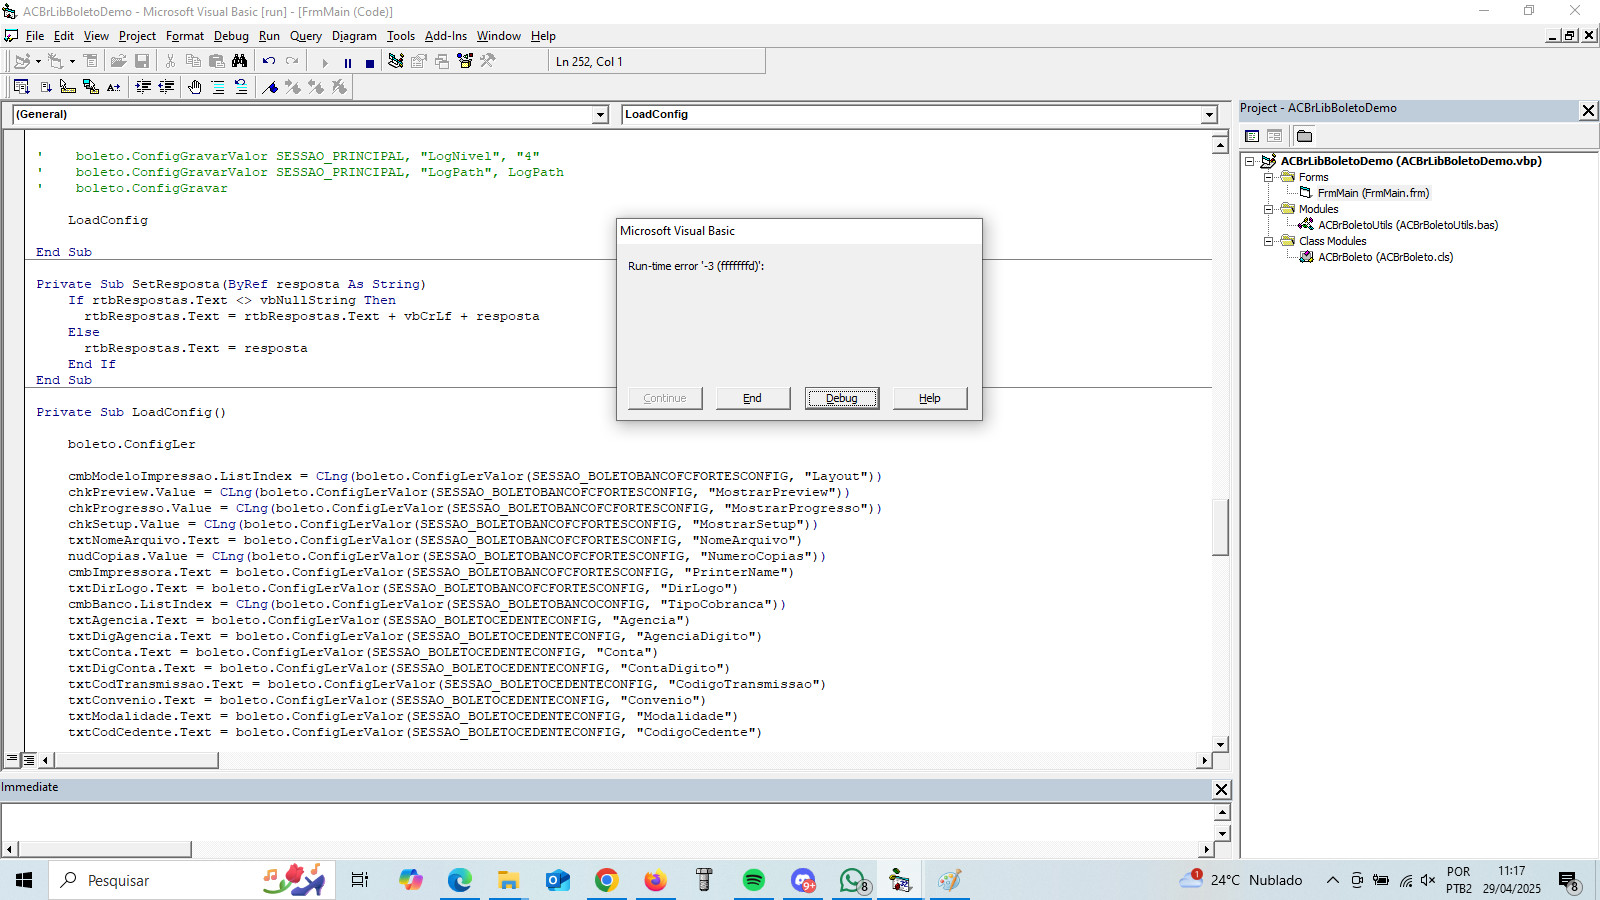Open the Object Browser icon

click(x=465, y=61)
